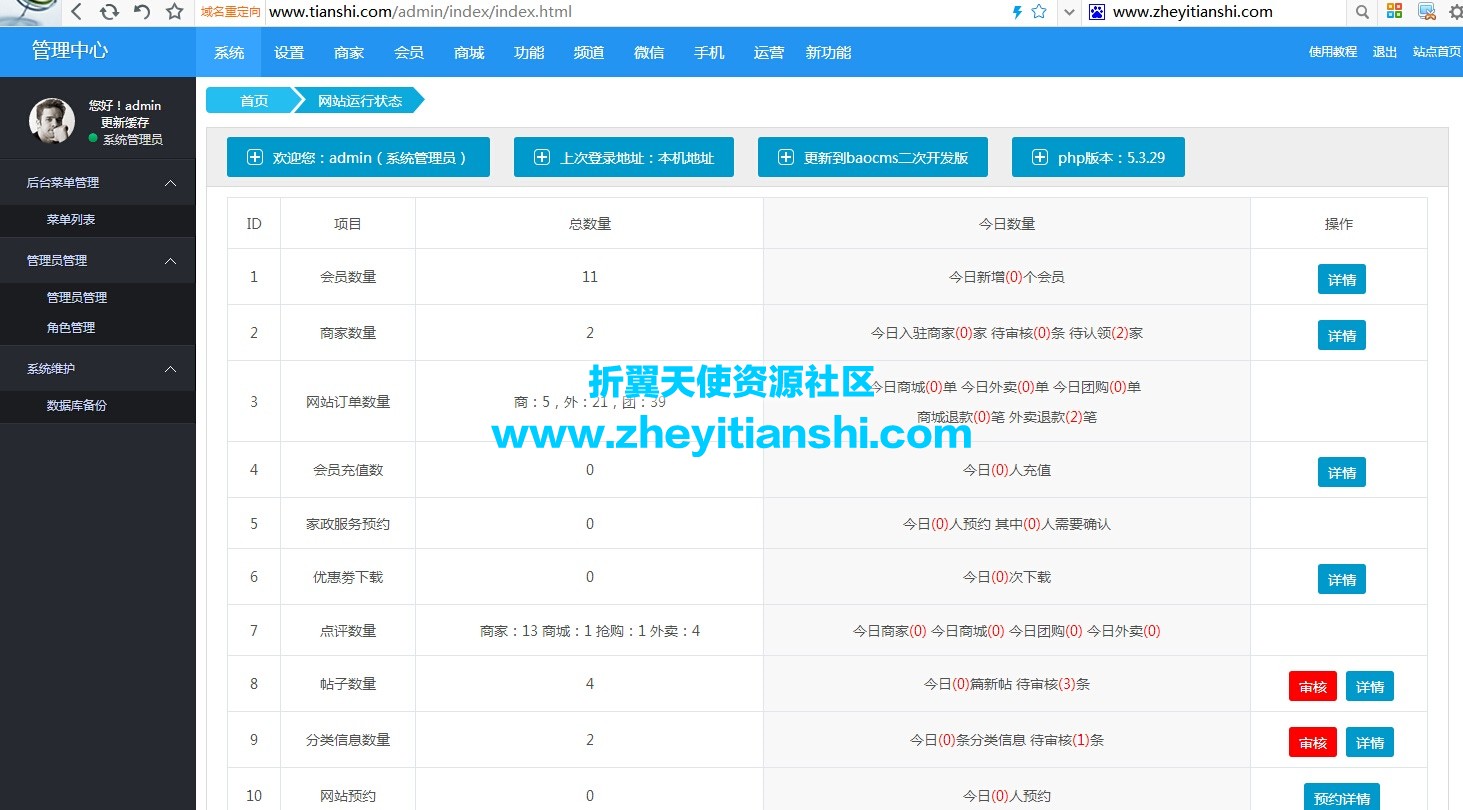Image resolution: width=1463 pixels, height=810 pixels.
Task: Open the 商城 navigation menu
Action: coord(468,52)
